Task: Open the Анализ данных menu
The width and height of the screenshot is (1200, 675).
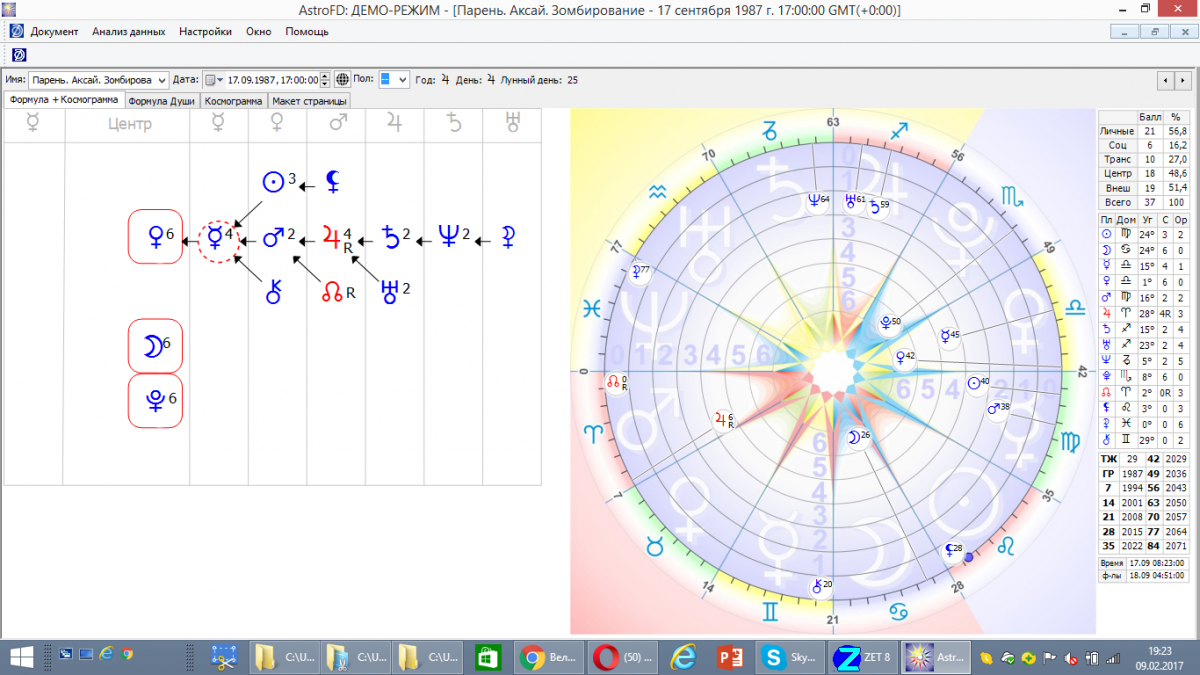Action: [128, 31]
